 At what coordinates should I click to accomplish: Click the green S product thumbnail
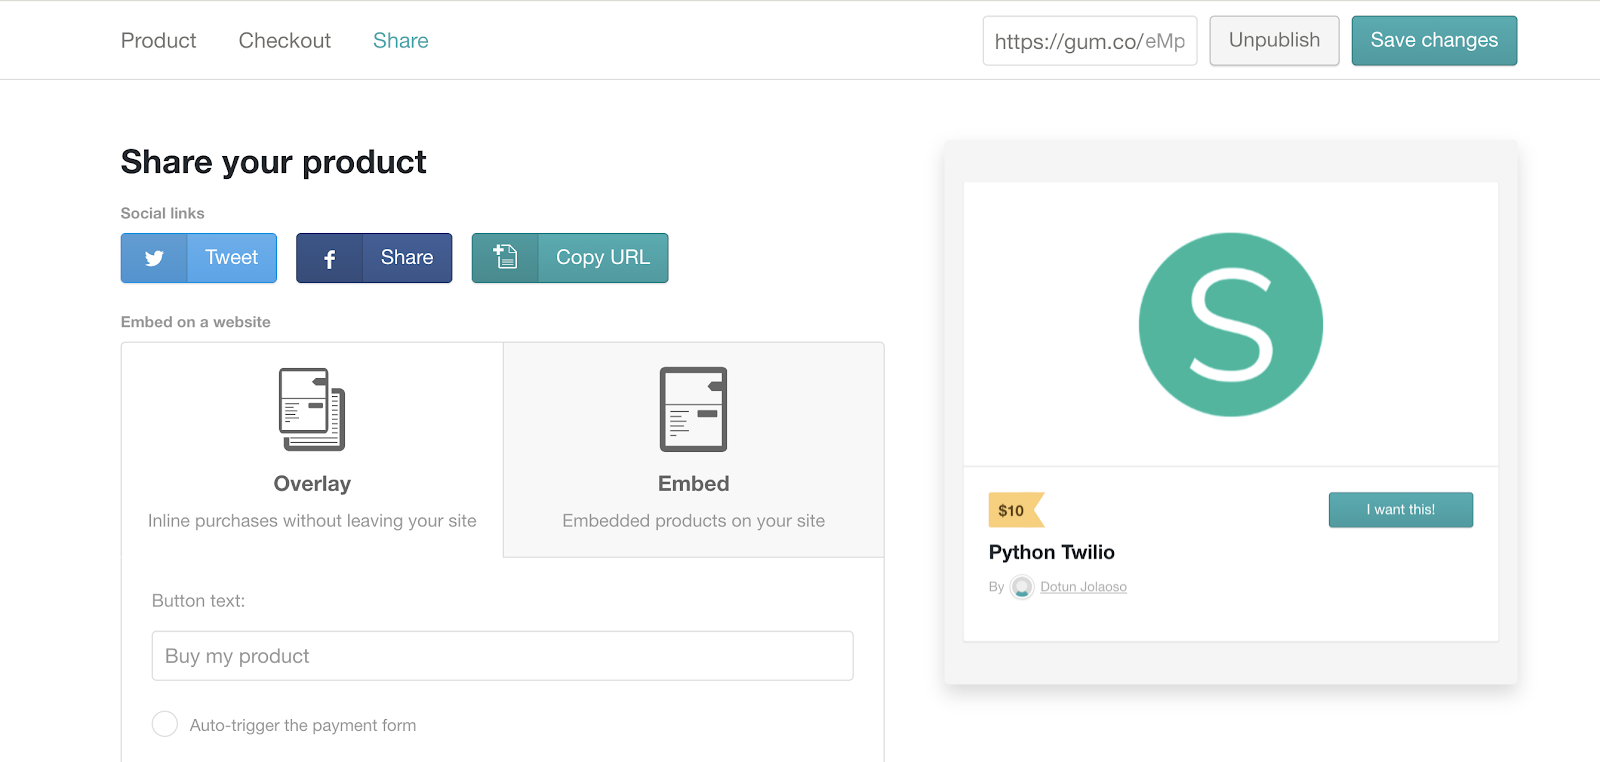click(1230, 325)
